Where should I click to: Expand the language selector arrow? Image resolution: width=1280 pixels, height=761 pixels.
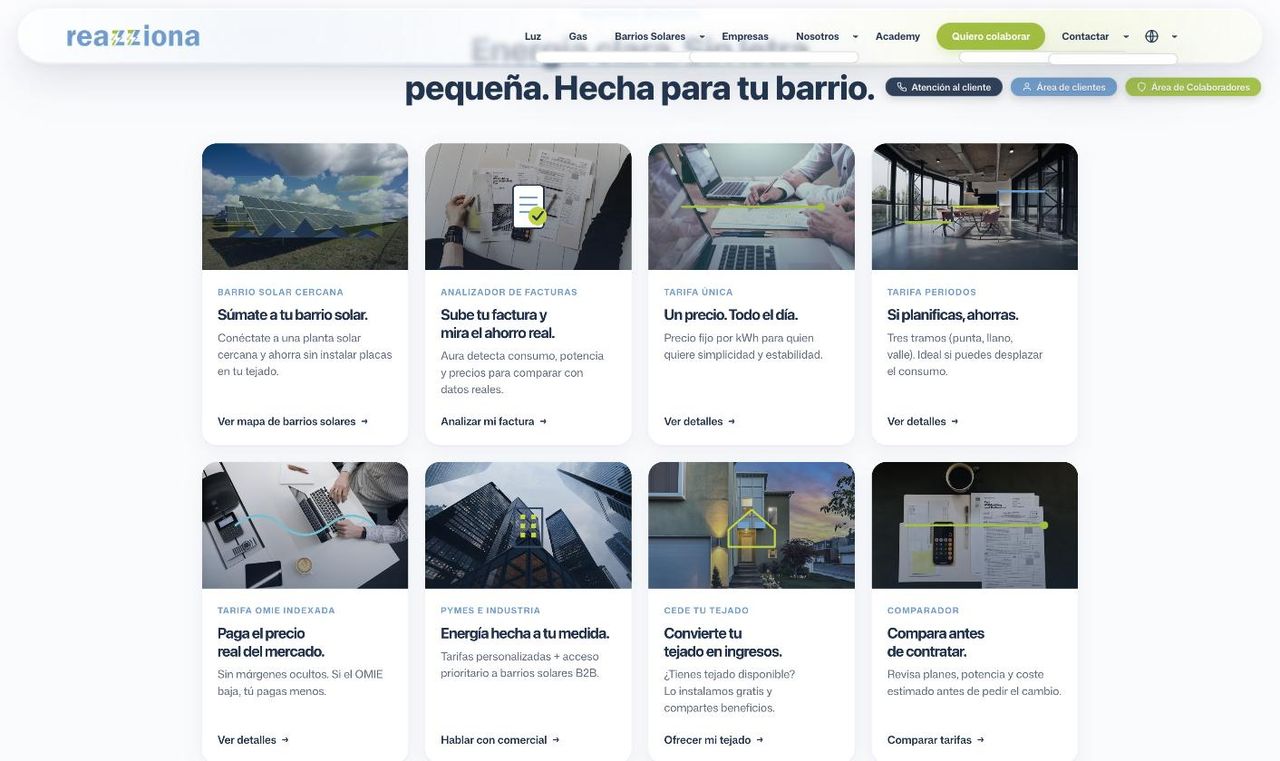[x=1174, y=37]
